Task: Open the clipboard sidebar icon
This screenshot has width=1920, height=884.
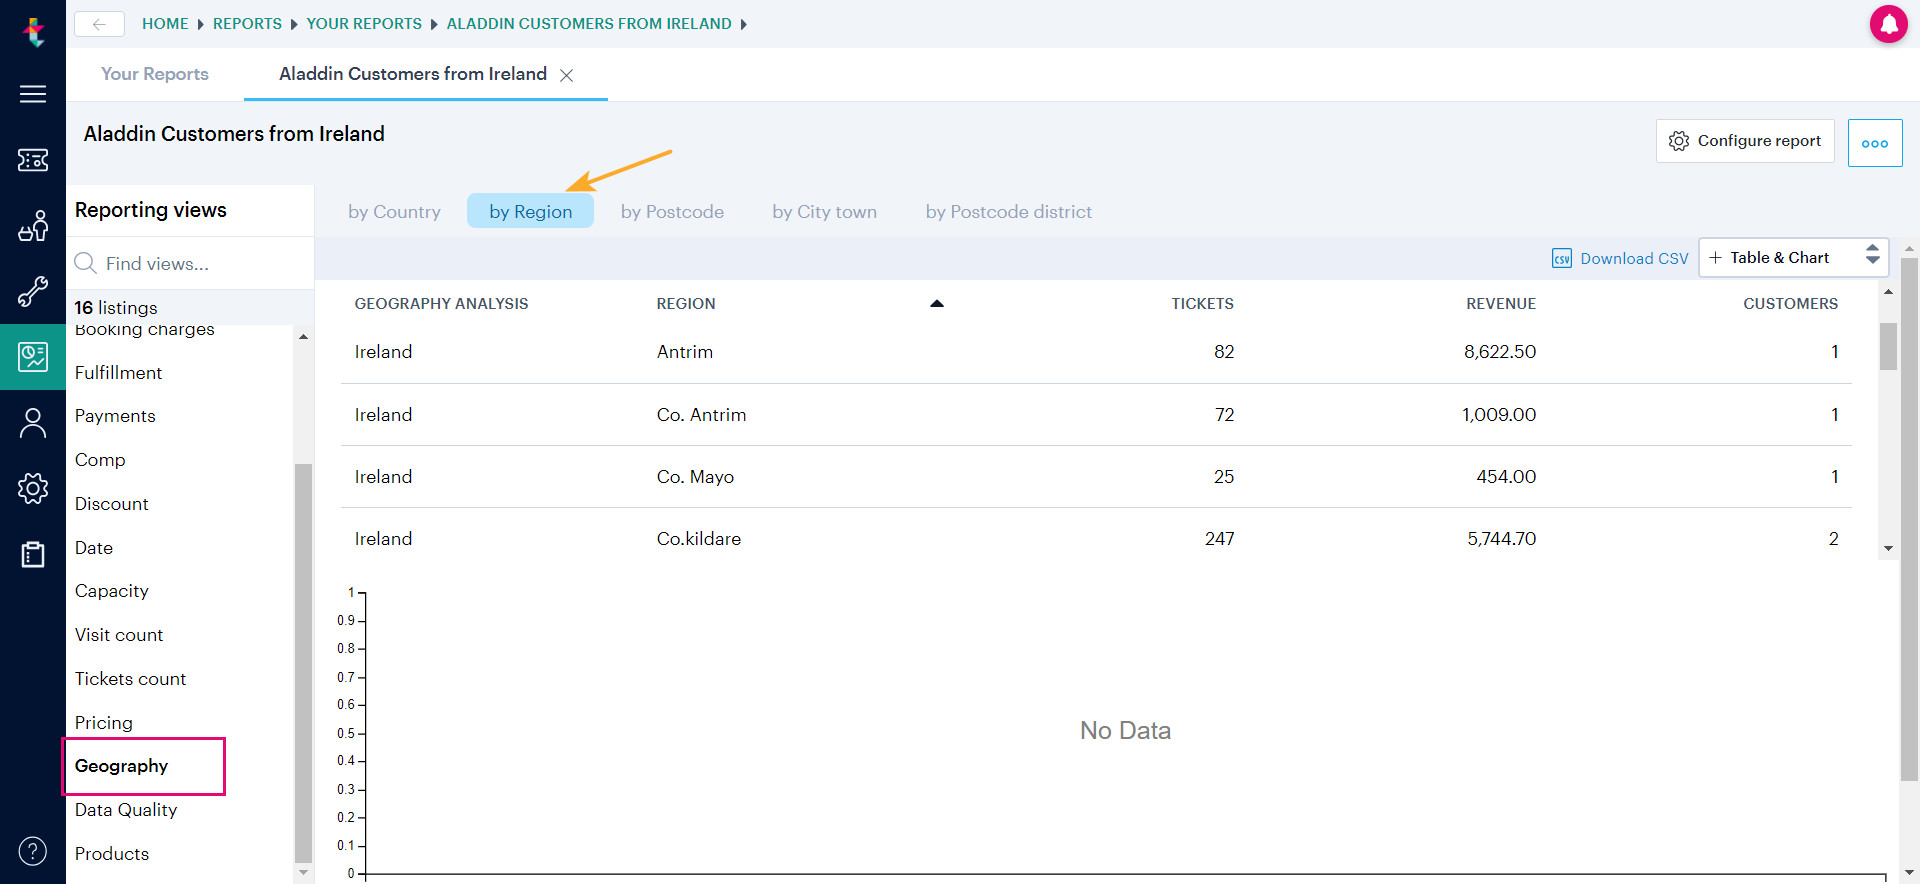Action: tap(33, 554)
